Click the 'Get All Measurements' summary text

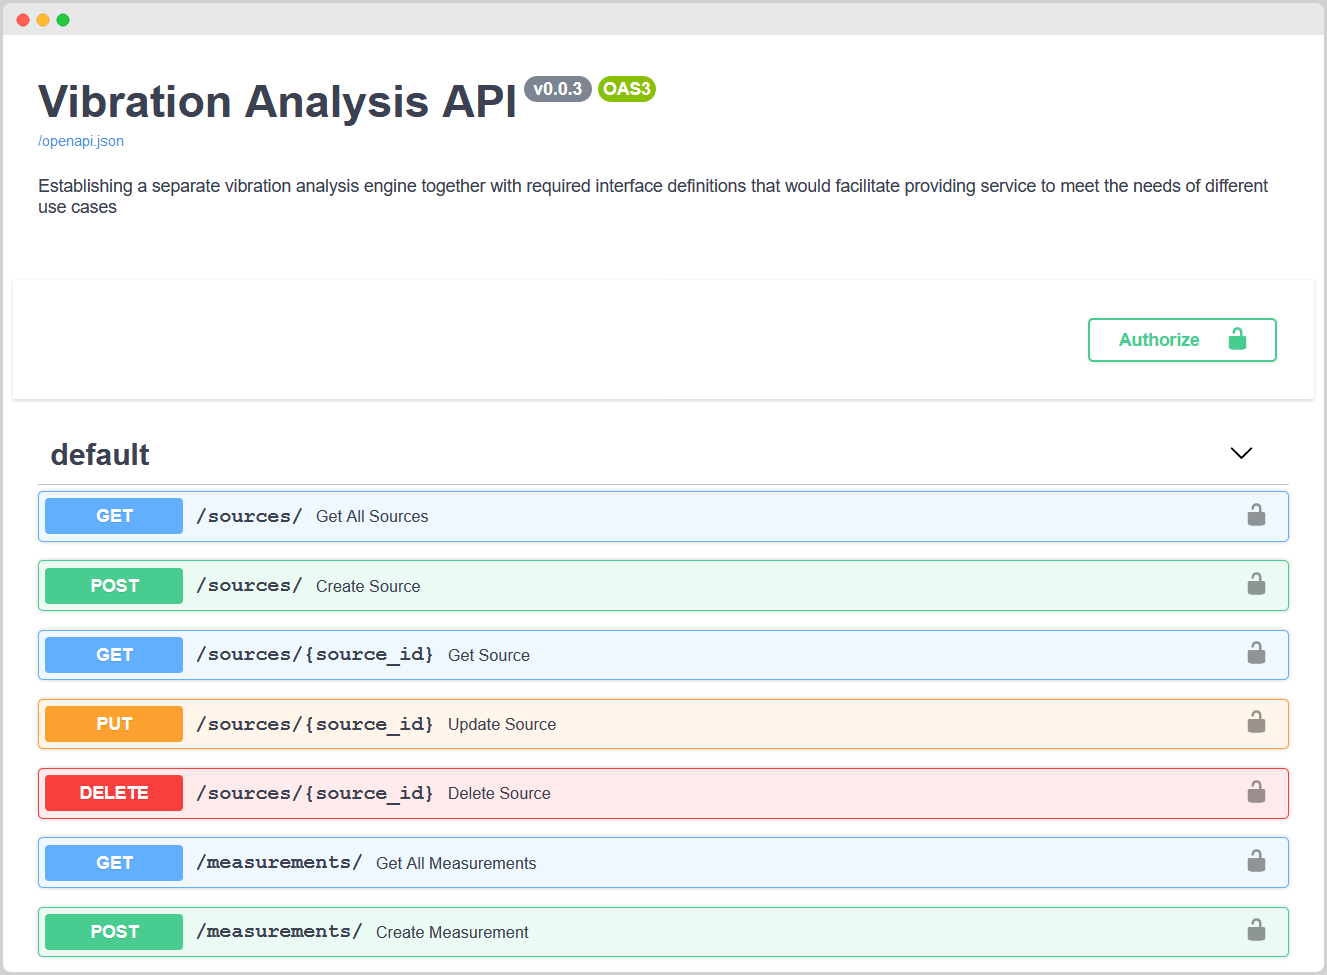click(x=456, y=863)
